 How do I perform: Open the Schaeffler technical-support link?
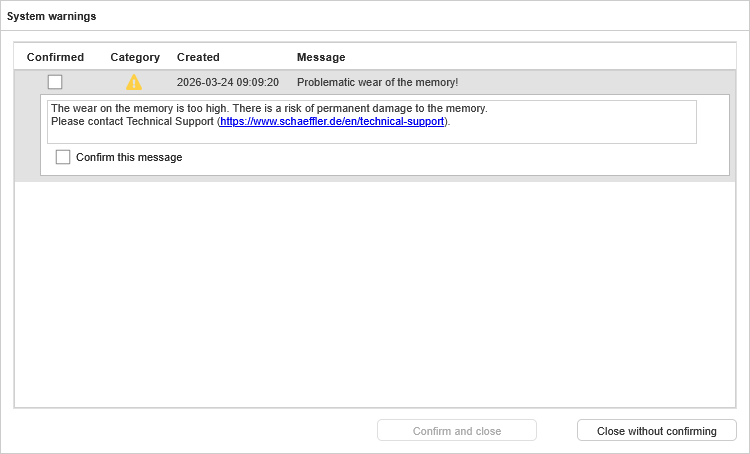332,122
